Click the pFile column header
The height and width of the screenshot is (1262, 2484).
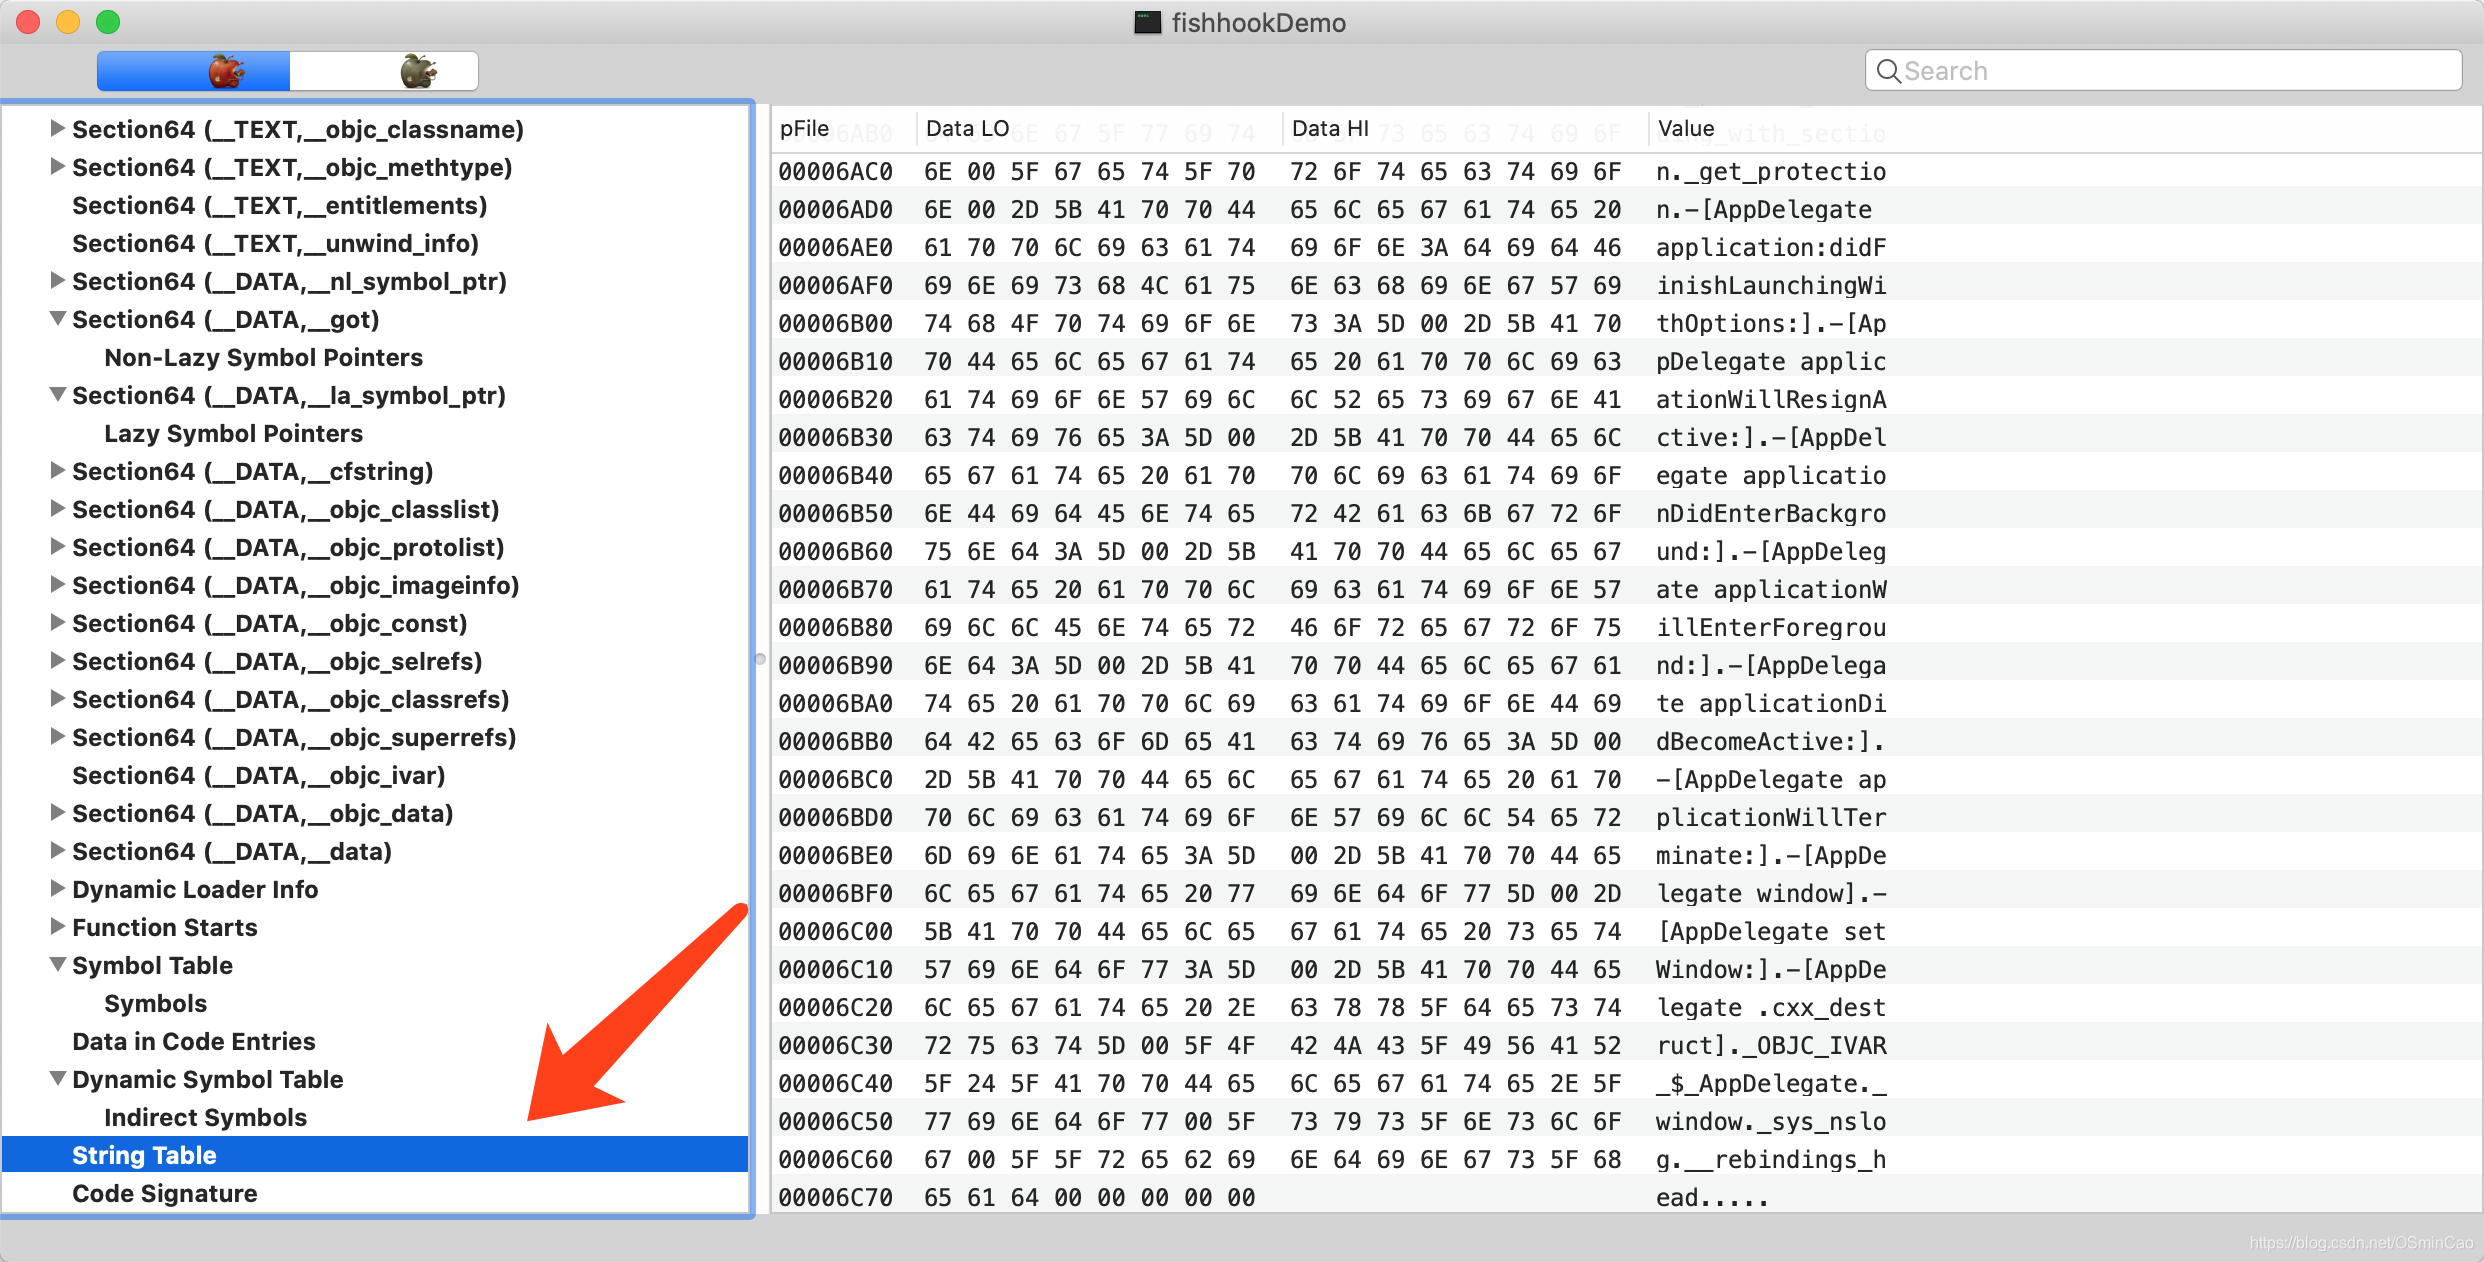coord(805,129)
